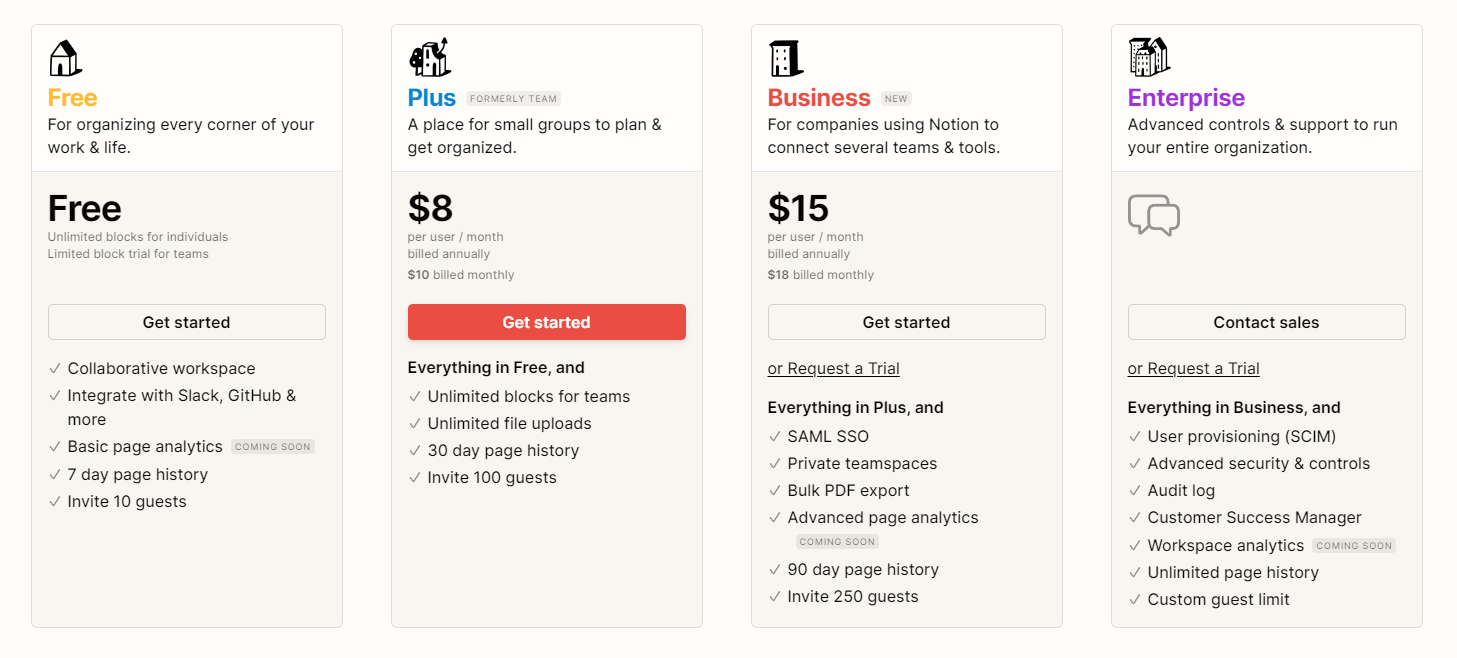This screenshot has height=658, width=1457.
Task: Click the Enterprise chat bubbles icon
Action: 1154,215
